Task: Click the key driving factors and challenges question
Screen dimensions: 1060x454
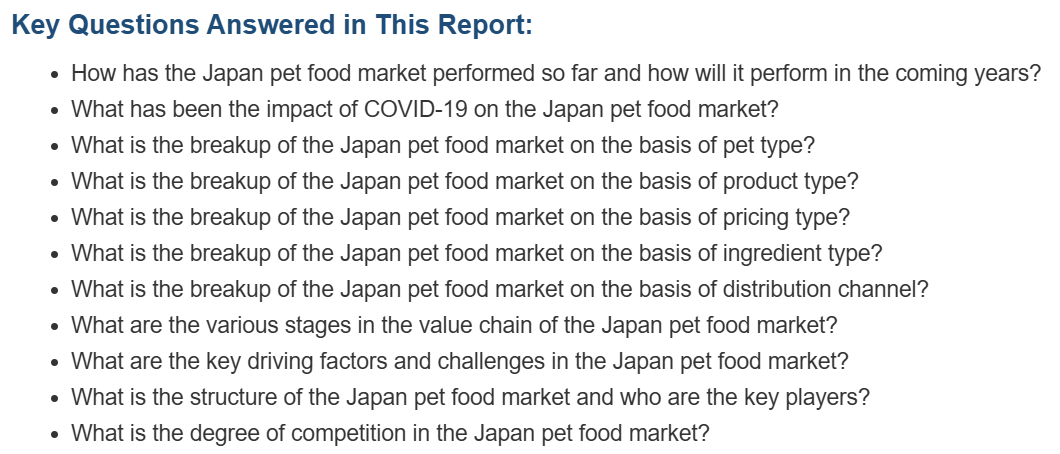Action: pyautogui.click(x=460, y=361)
